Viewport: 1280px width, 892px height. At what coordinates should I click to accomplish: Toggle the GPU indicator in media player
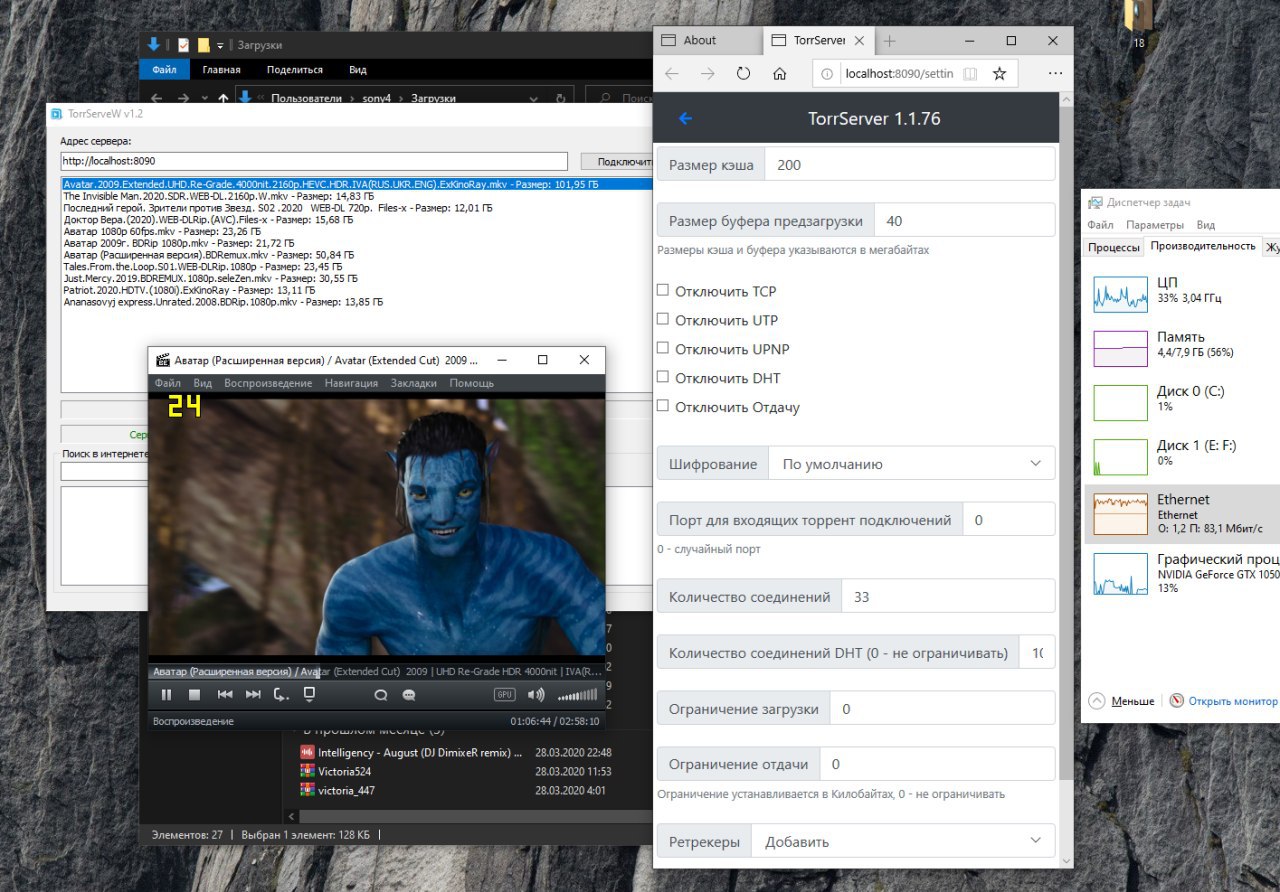pyautogui.click(x=505, y=695)
